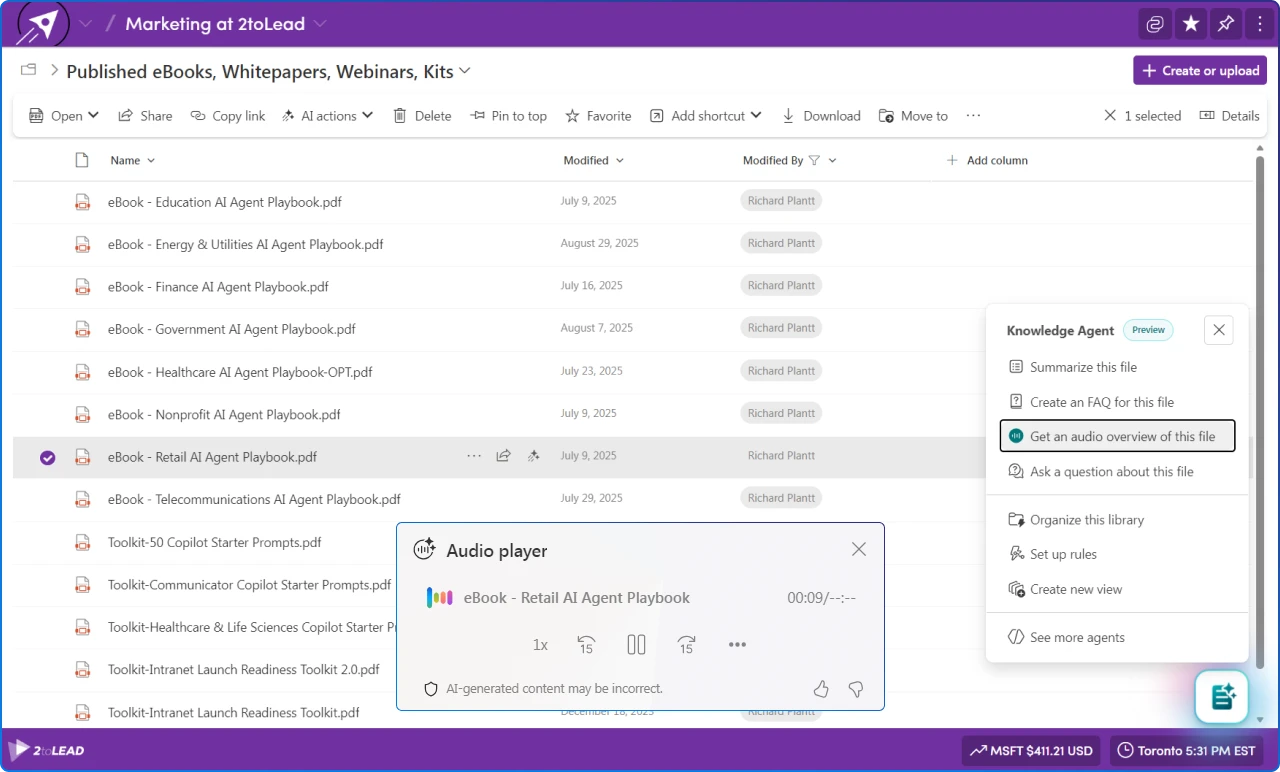
Task: Open the vertical three-dot header menu
Action: [x=1260, y=24]
